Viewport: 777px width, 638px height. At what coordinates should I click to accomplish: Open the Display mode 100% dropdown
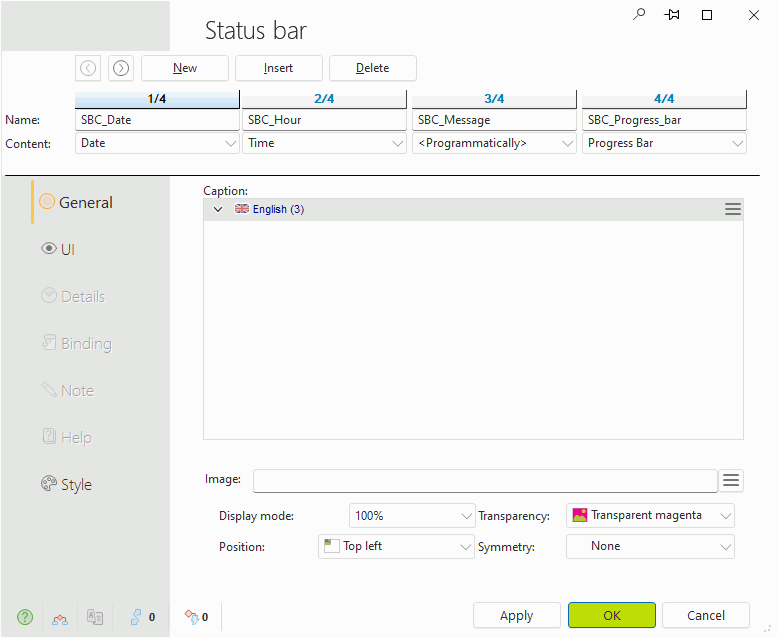click(412, 516)
